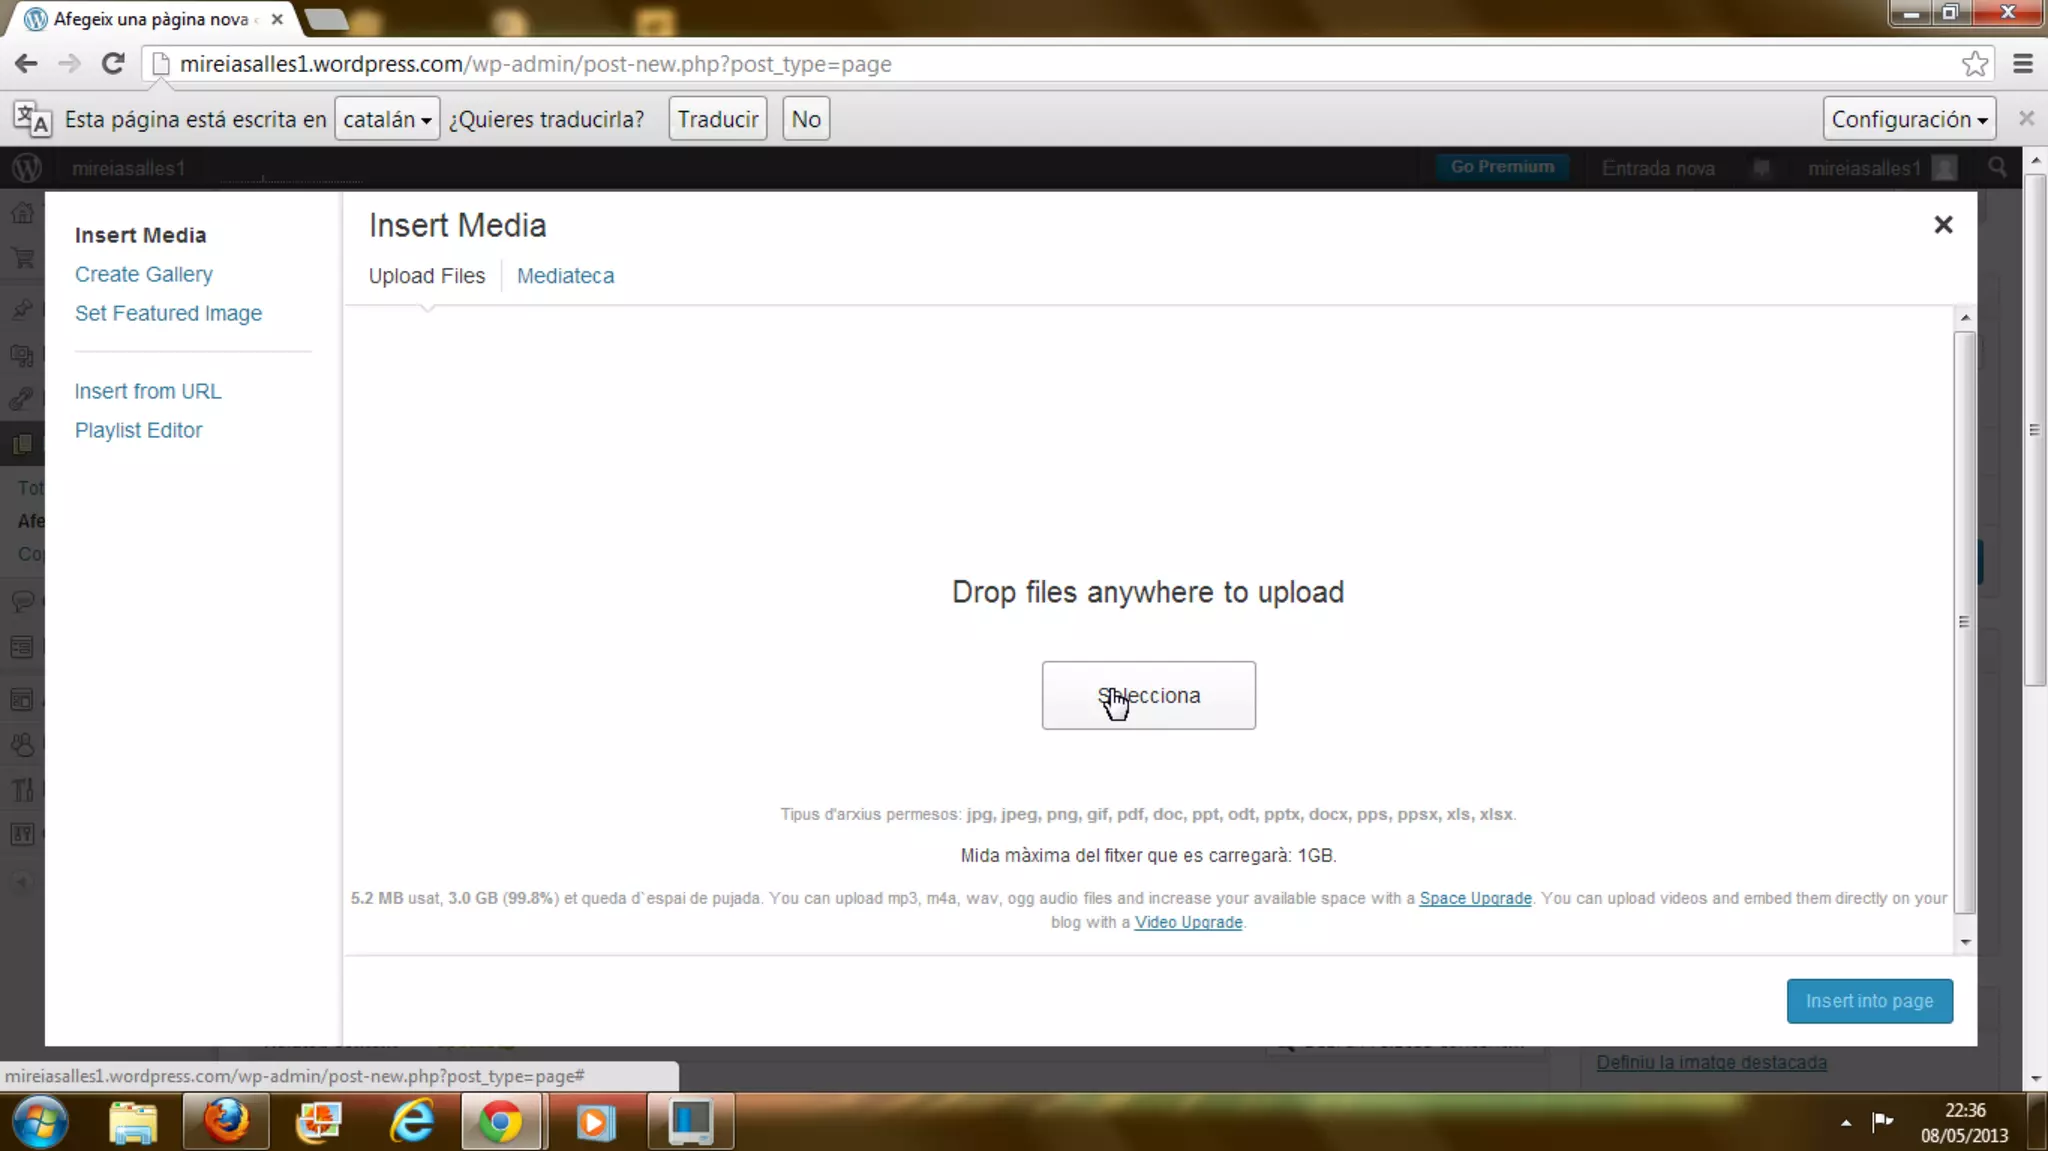The height and width of the screenshot is (1151, 2048).
Task: Bookmark this page with the star icon
Action: tap(1975, 64)
